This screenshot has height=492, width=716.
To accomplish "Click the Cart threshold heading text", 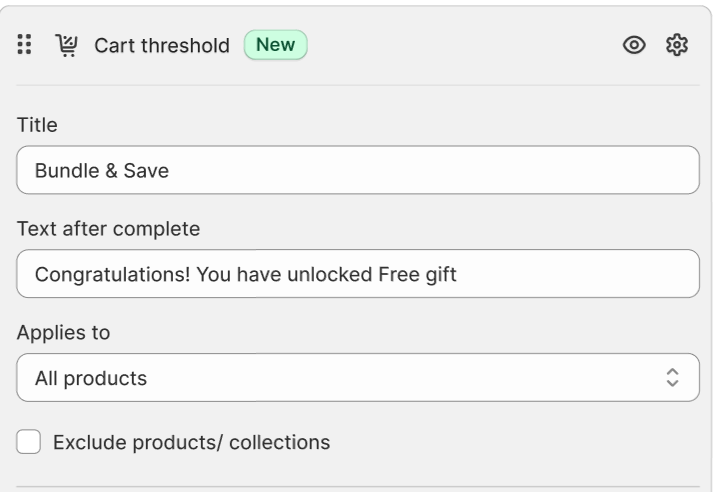I will (161, 46).
